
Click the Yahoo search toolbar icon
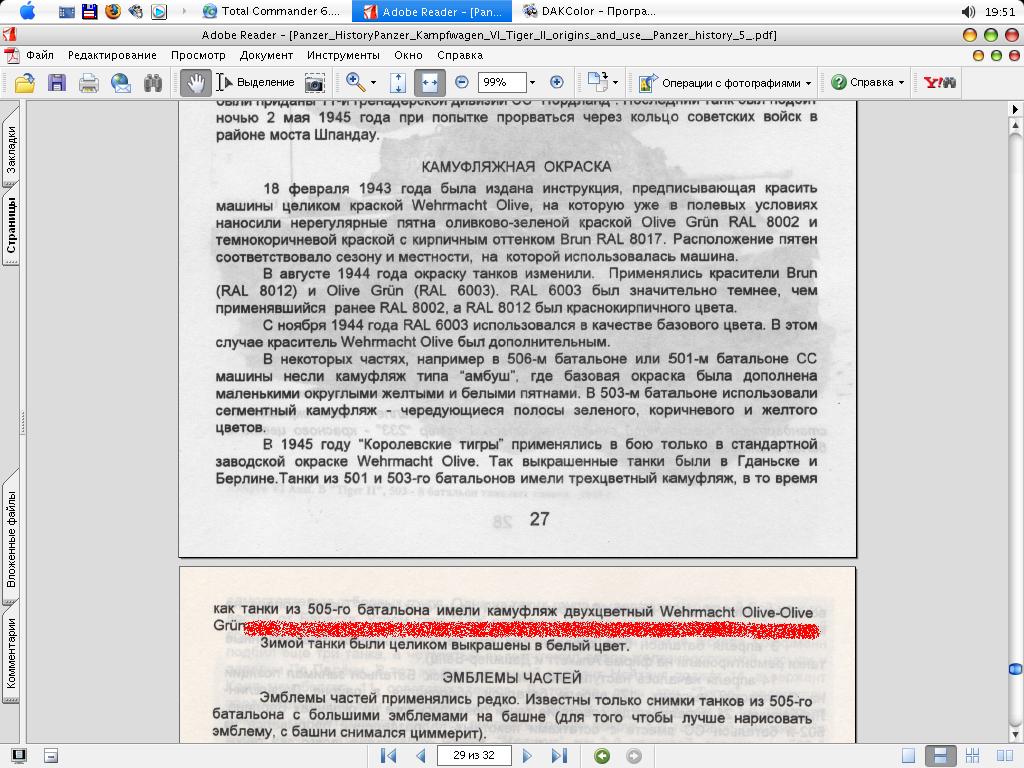(x=939, y=82)
